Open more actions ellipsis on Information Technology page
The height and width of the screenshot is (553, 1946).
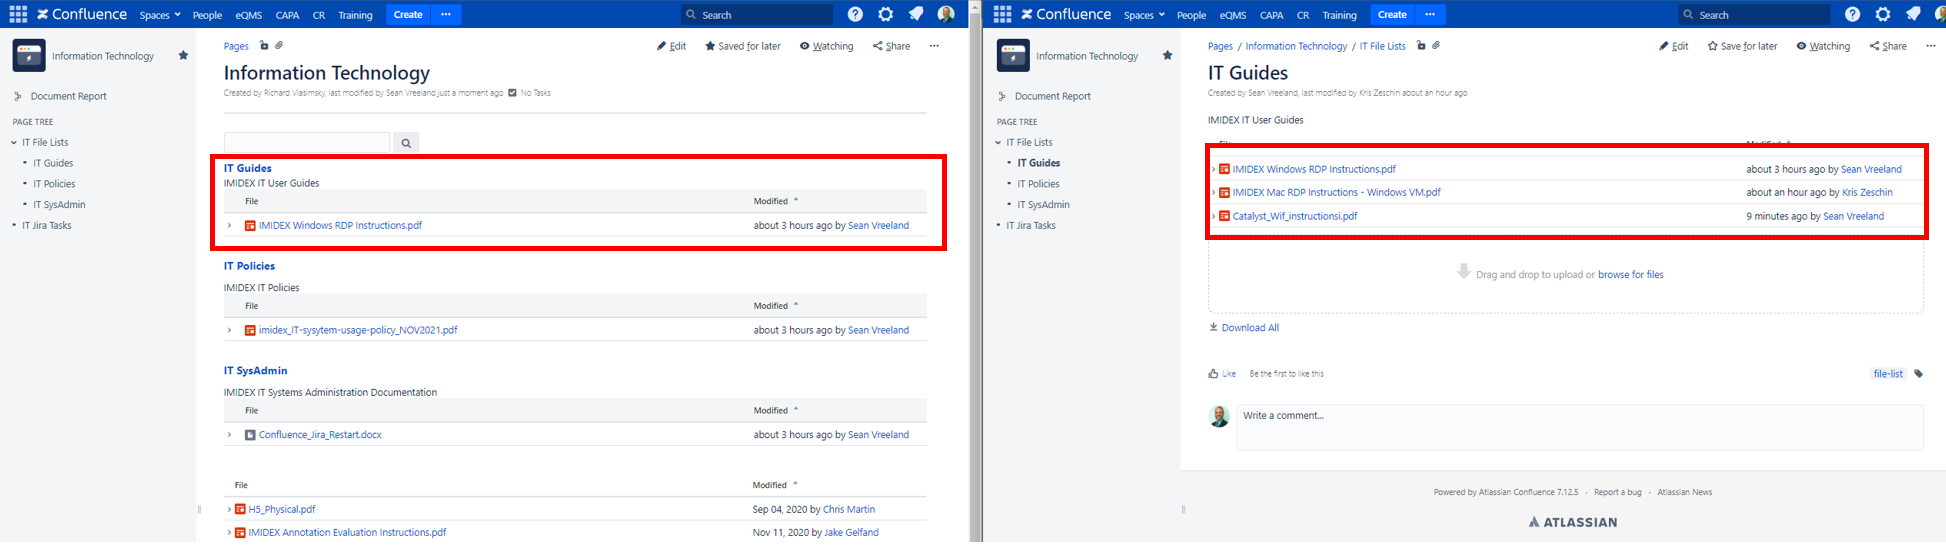[934, 46]
